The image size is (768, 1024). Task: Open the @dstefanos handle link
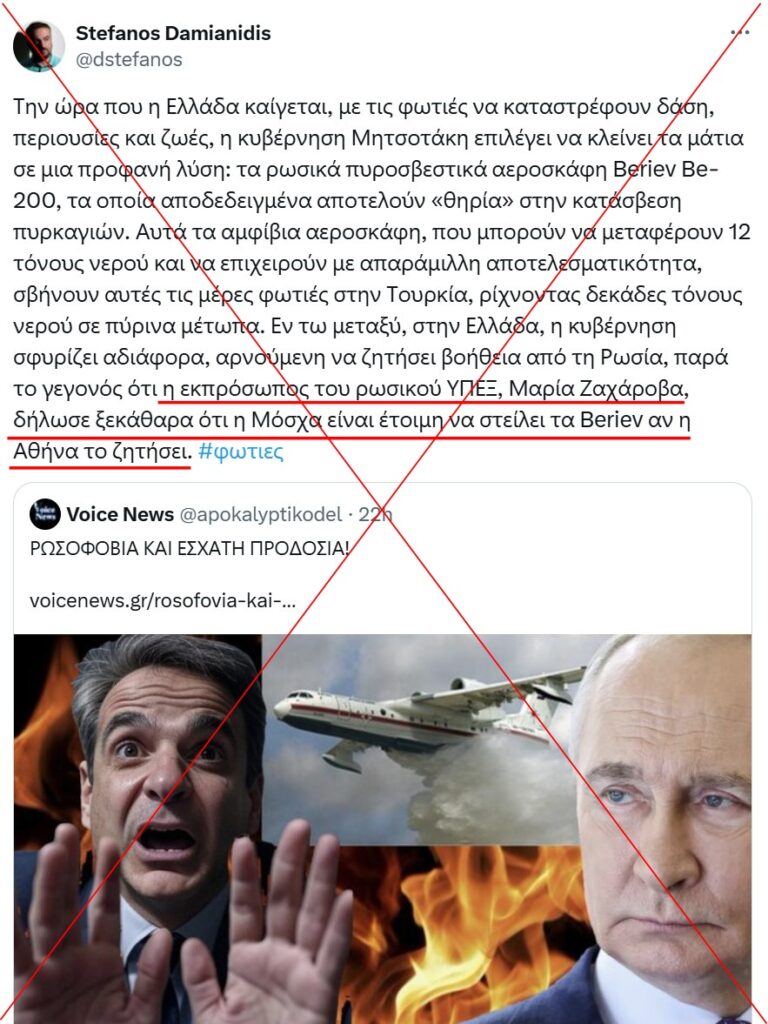click(x=129, y=59)
